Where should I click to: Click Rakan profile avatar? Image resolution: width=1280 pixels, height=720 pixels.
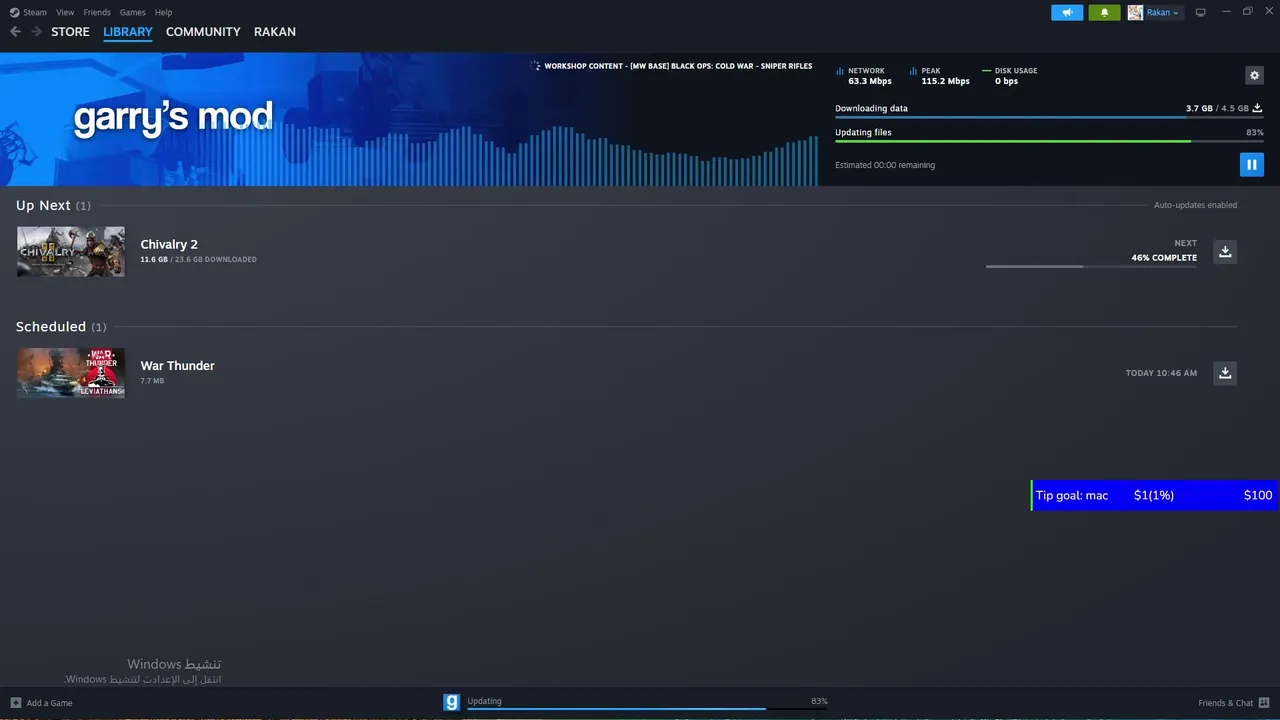click(x=1135, y=12)
